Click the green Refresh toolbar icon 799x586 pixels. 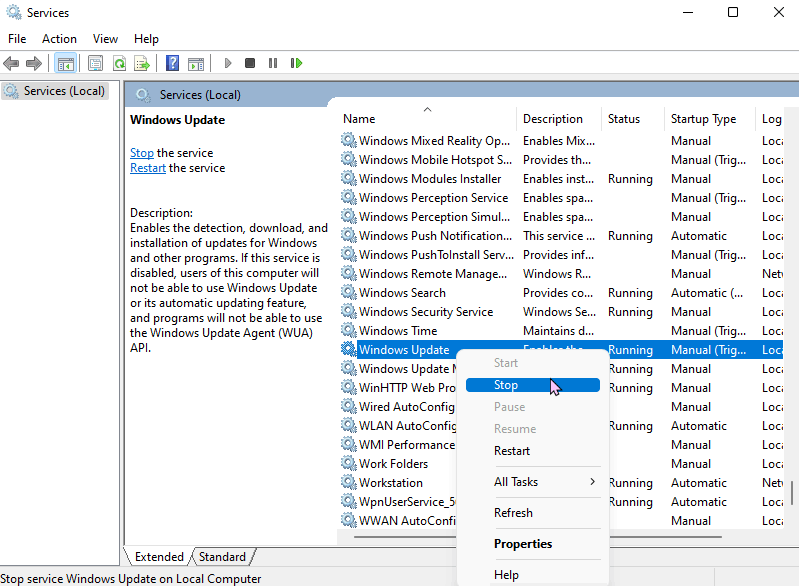(x=119, y=64)
